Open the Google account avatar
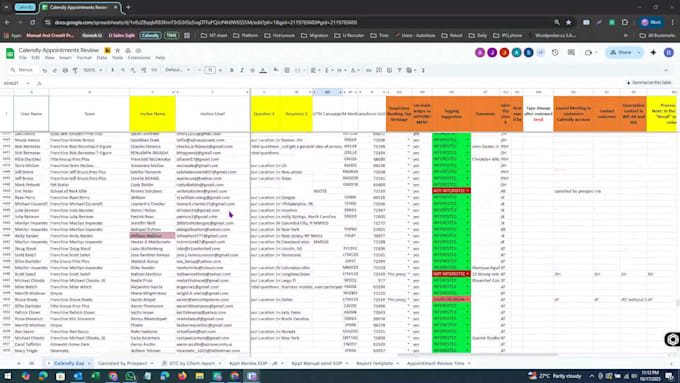The width and height of the screenshot is (680, 383). [669, 52]
